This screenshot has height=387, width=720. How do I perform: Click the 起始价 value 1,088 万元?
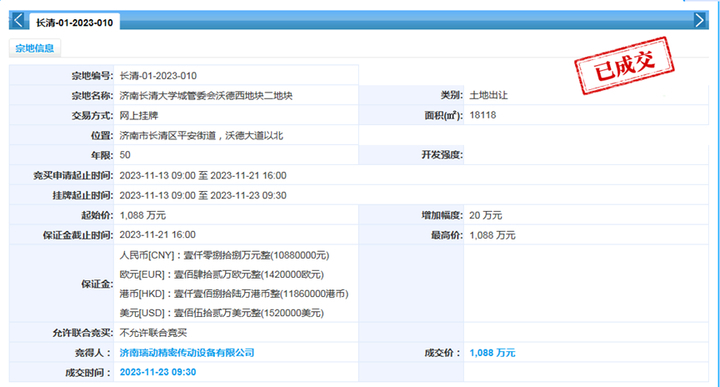[x=143, y=215]
